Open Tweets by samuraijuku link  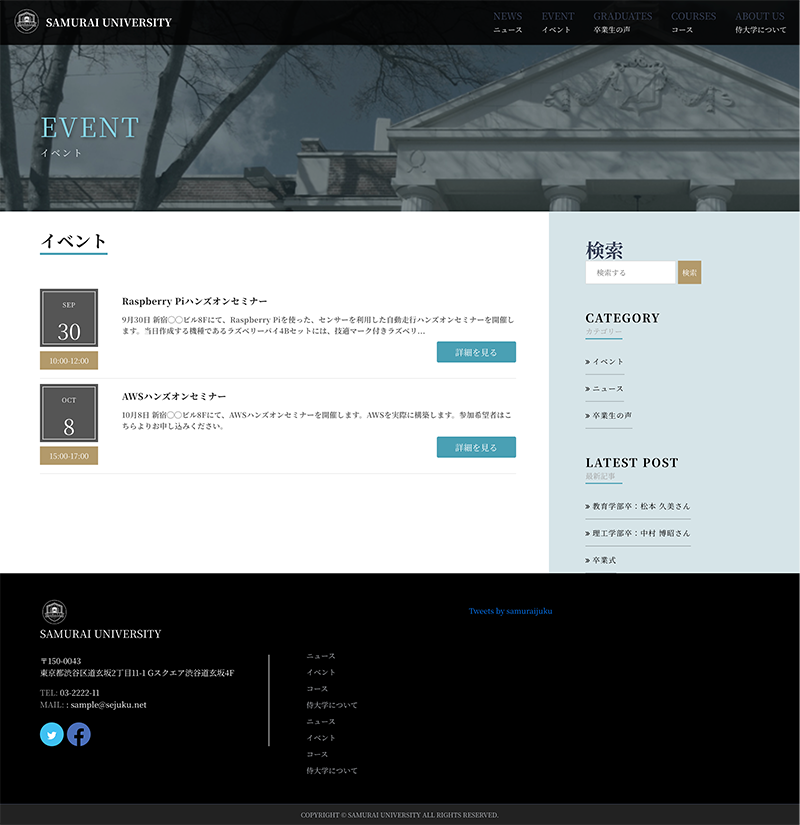click(511, 611)
